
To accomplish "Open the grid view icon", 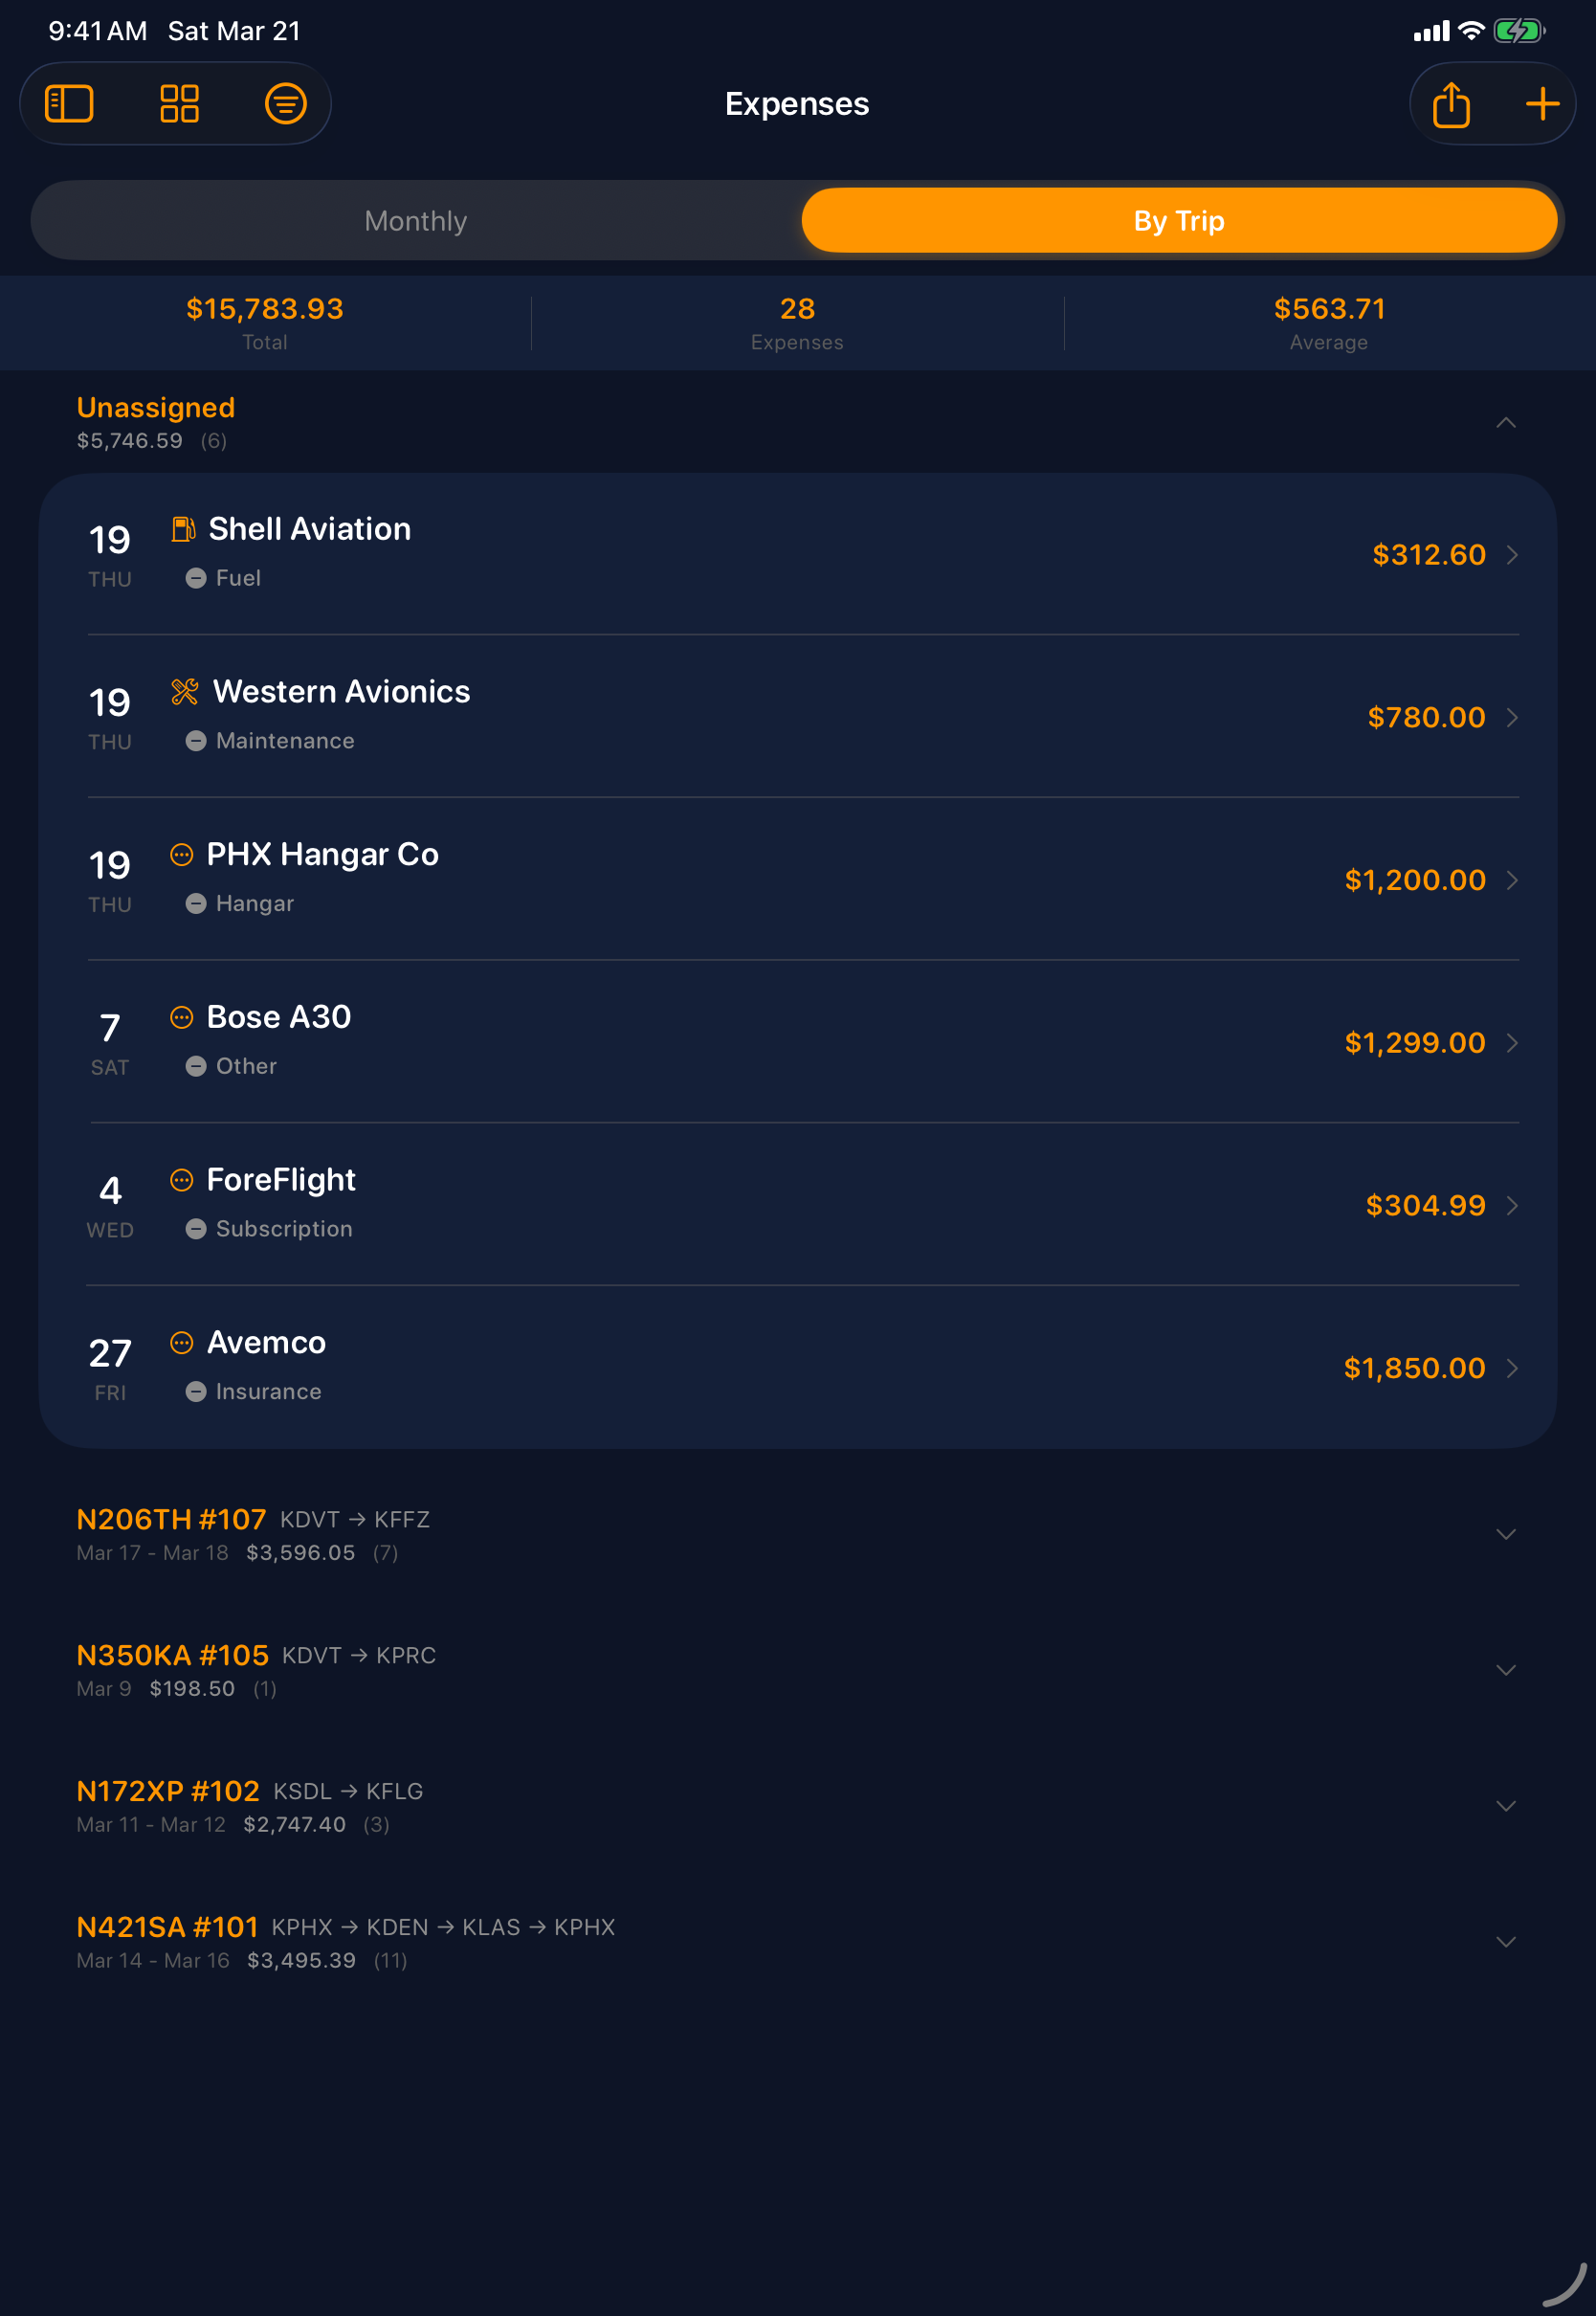I will (180, 103).
